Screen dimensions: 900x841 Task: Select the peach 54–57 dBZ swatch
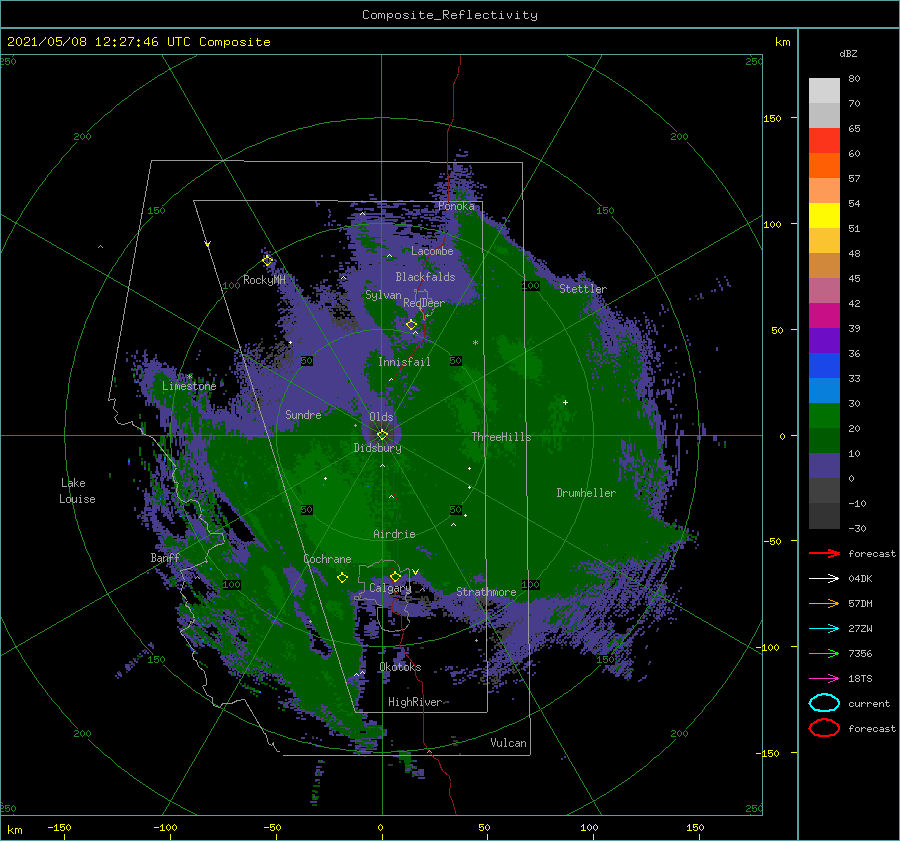tap(824, 191)
